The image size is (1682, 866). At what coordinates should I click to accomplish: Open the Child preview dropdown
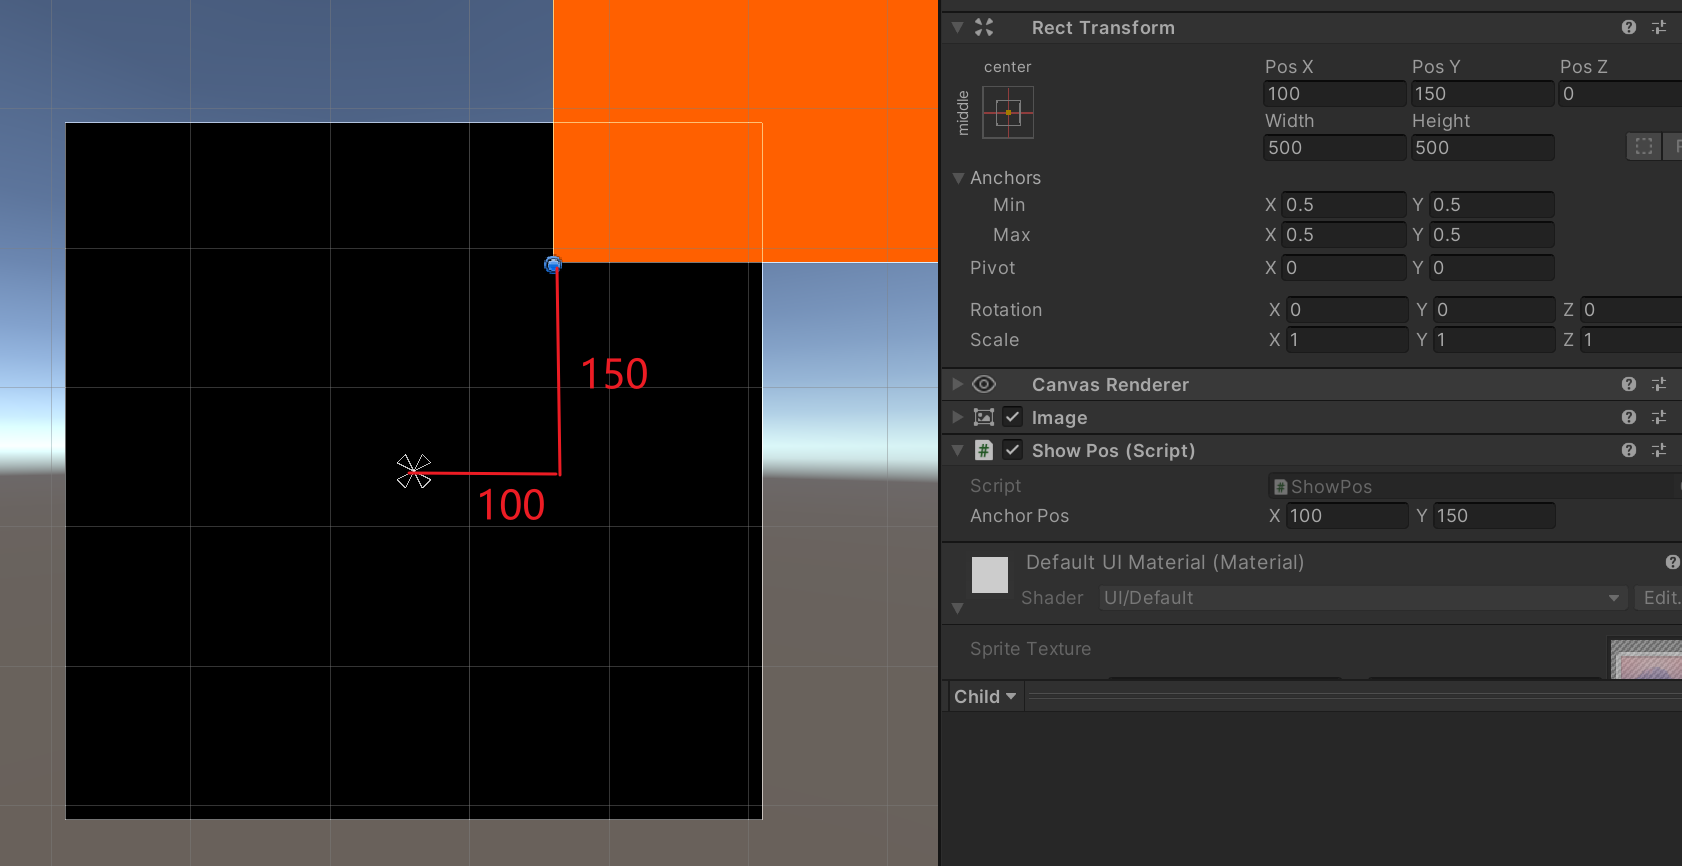[x=985, y=696]
